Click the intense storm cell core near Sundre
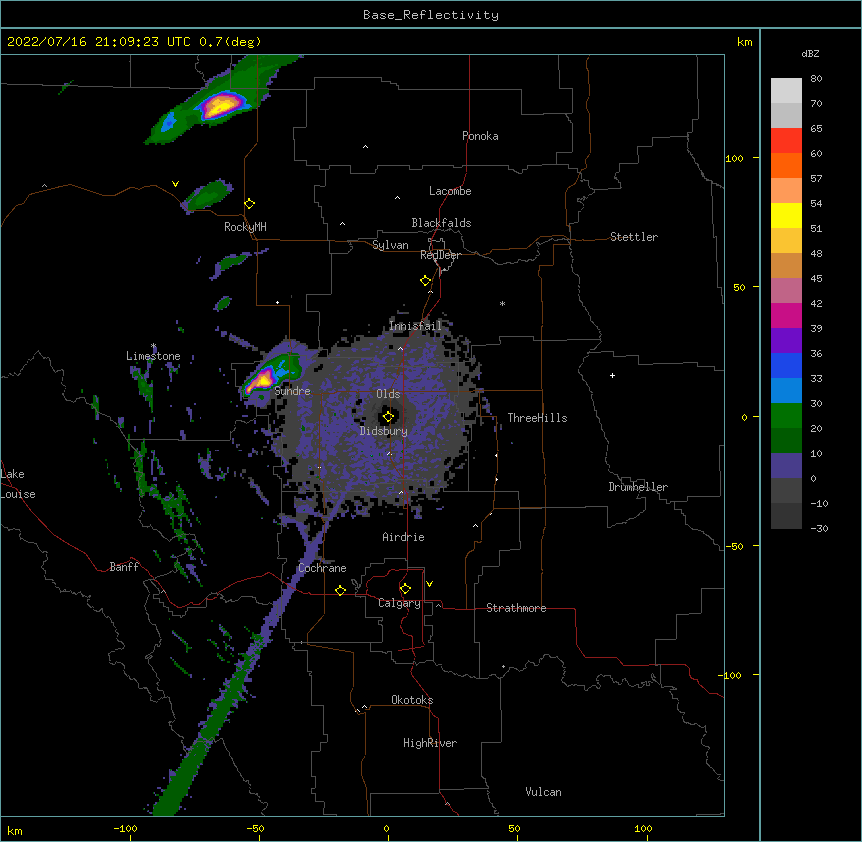The height and width of the screenshot is (842, 862). pyautogui.click(x=262, y=380)
